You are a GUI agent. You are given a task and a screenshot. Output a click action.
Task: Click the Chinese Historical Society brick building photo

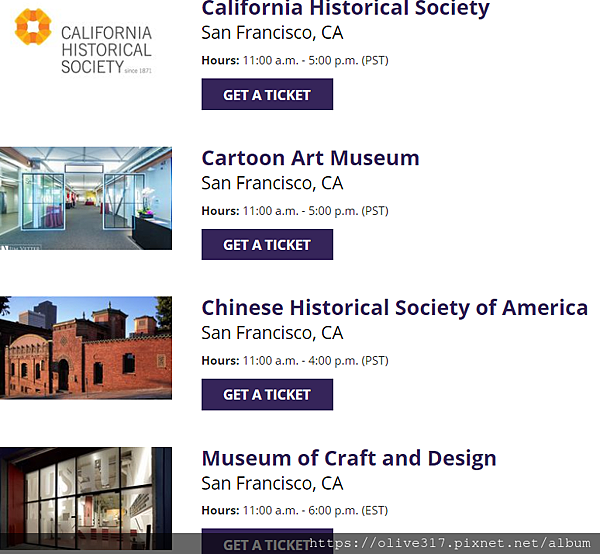(86, 348)
